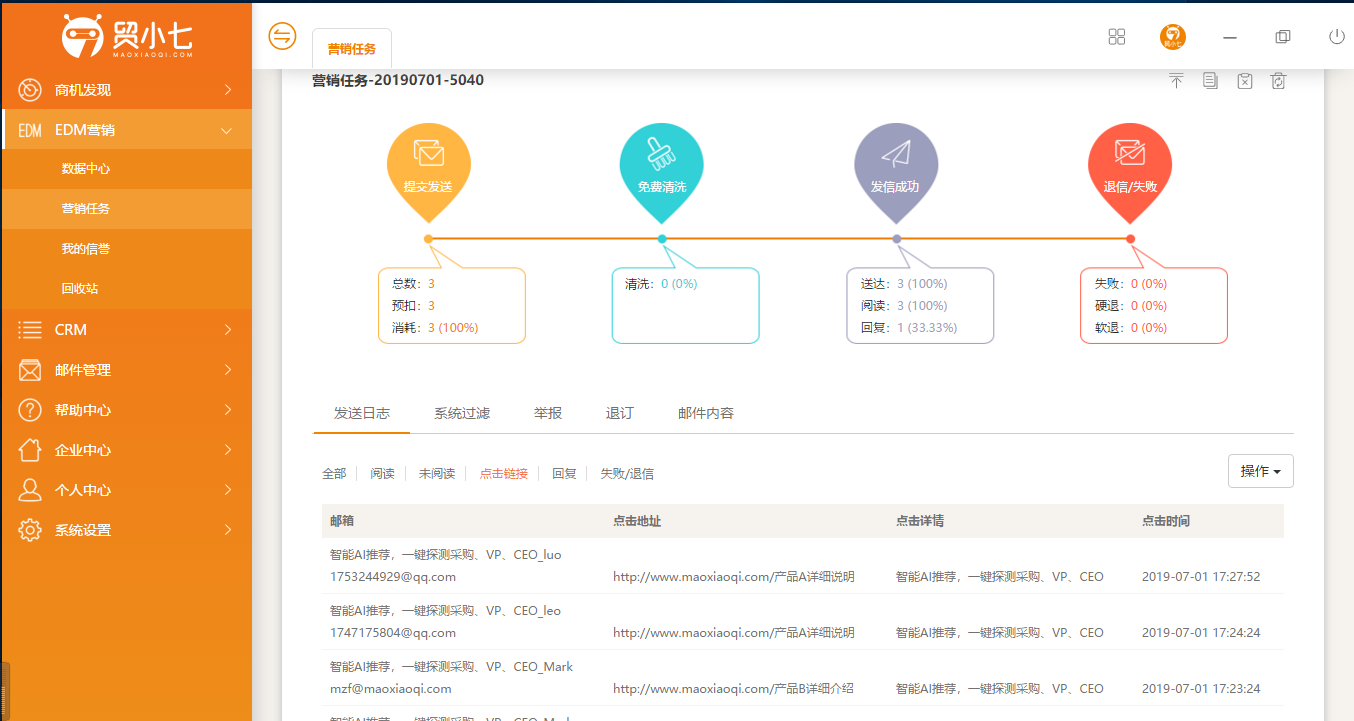Click the EDM icon in sidebar
The width and height of the screenshot is (1354, 721).
coord(30,131)
